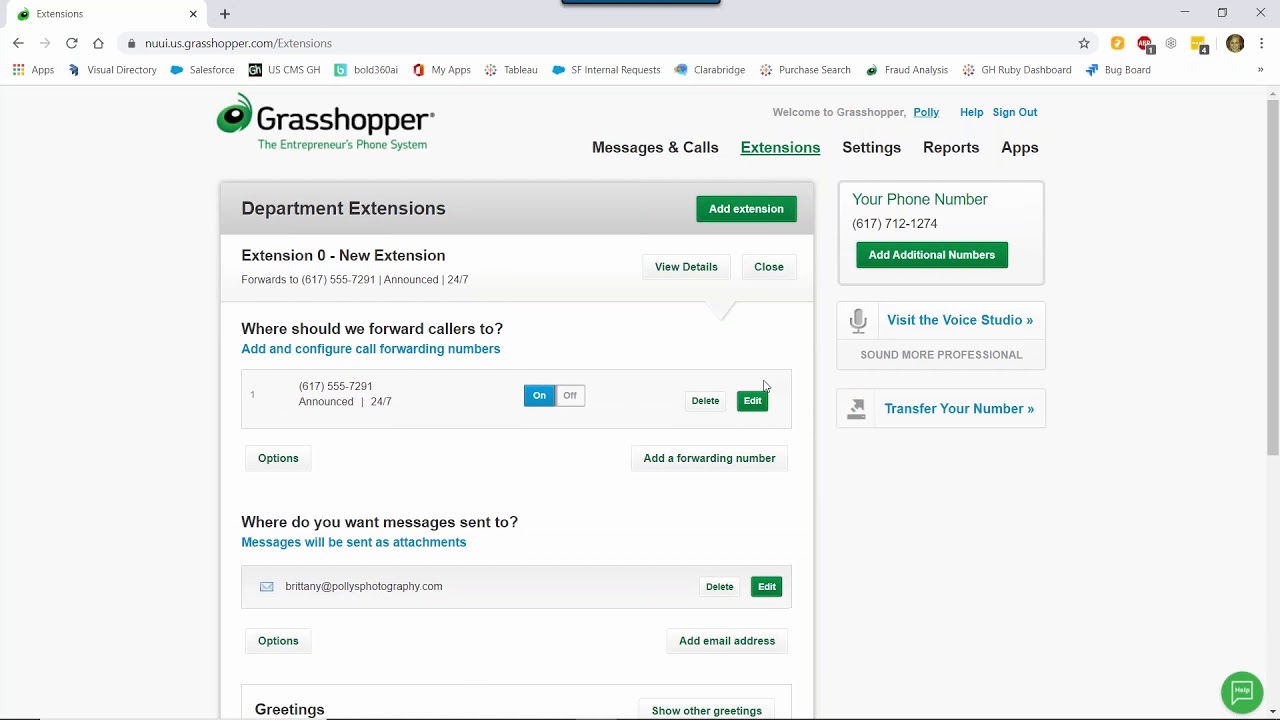Open a new browser tab
Image resolution: width=1280 pixels, height=720 pixels.
tap(225, 14)
